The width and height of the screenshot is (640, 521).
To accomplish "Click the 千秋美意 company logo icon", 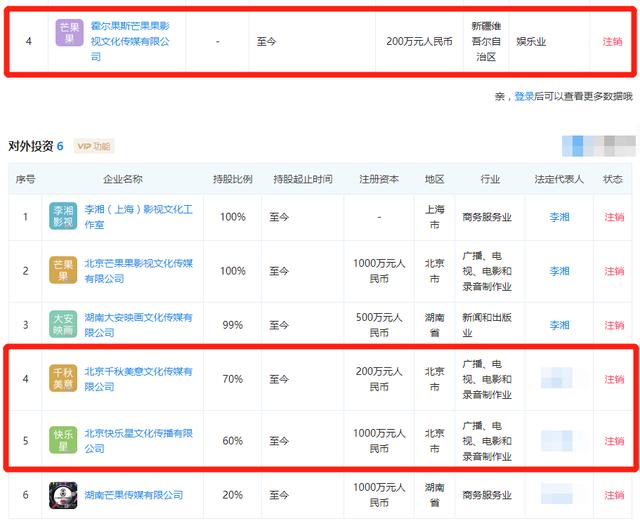I will pyautogui.click(x=63, y=378).
